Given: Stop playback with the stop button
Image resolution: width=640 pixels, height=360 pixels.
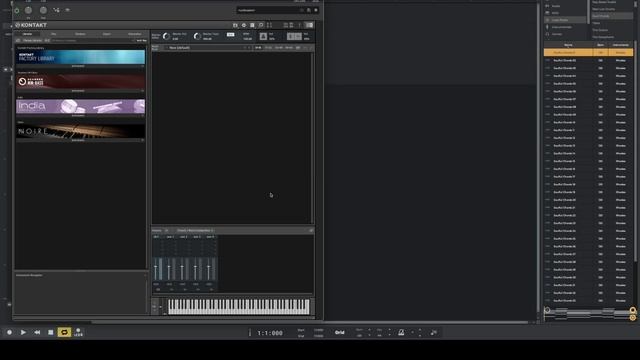Looking at the screenshot, I should click(x=51, y=332).
